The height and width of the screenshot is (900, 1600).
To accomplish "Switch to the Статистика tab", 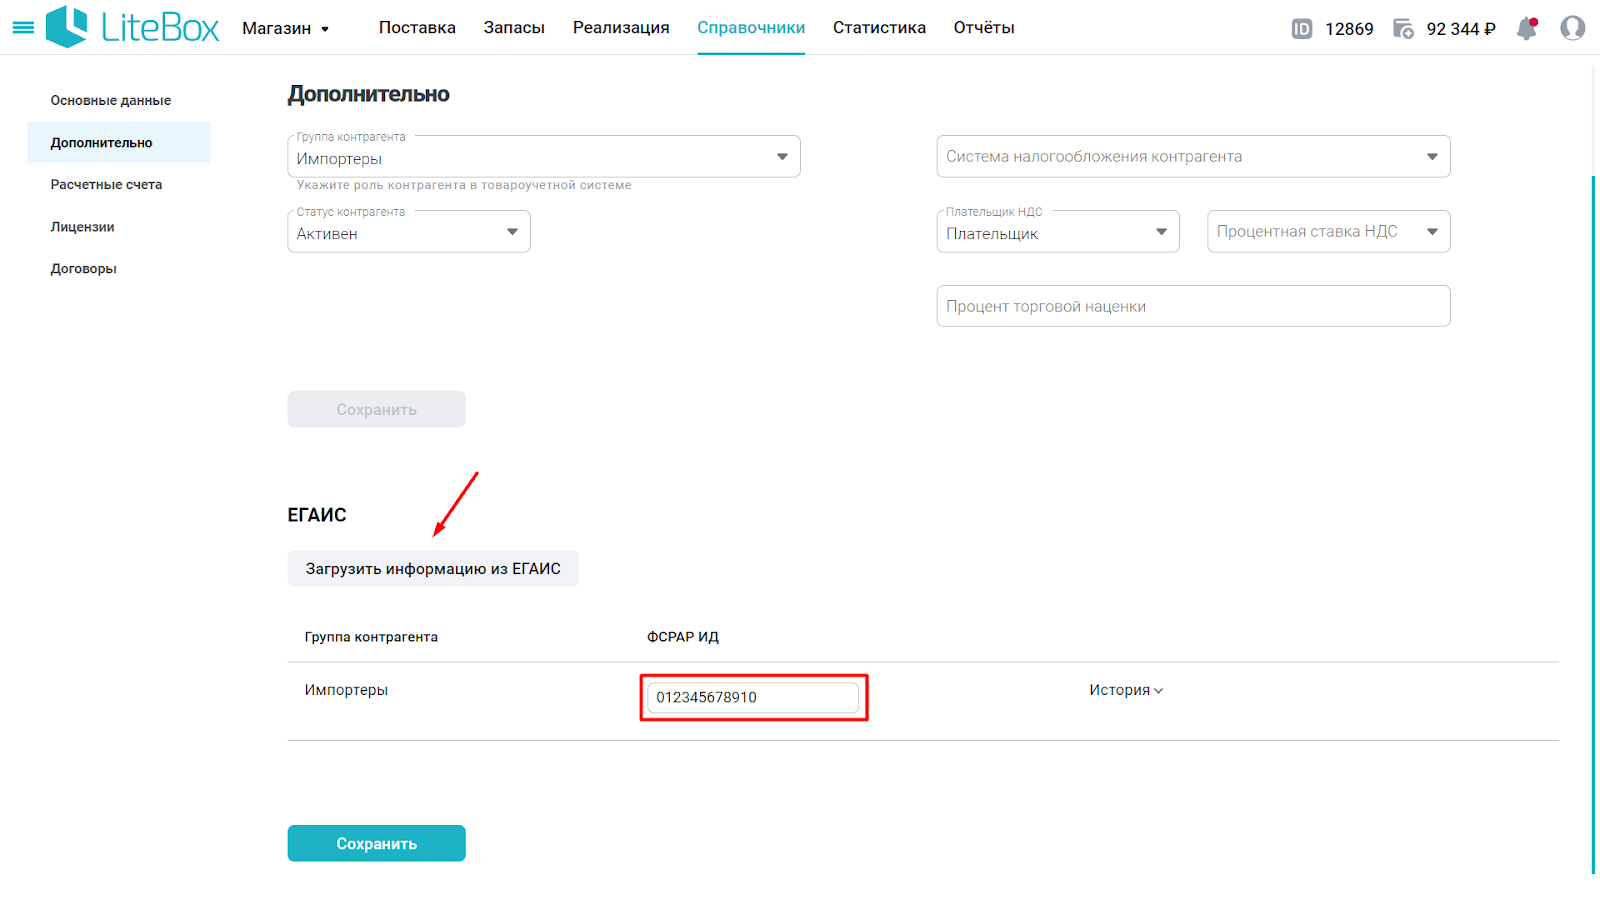I will pos(879,28).
